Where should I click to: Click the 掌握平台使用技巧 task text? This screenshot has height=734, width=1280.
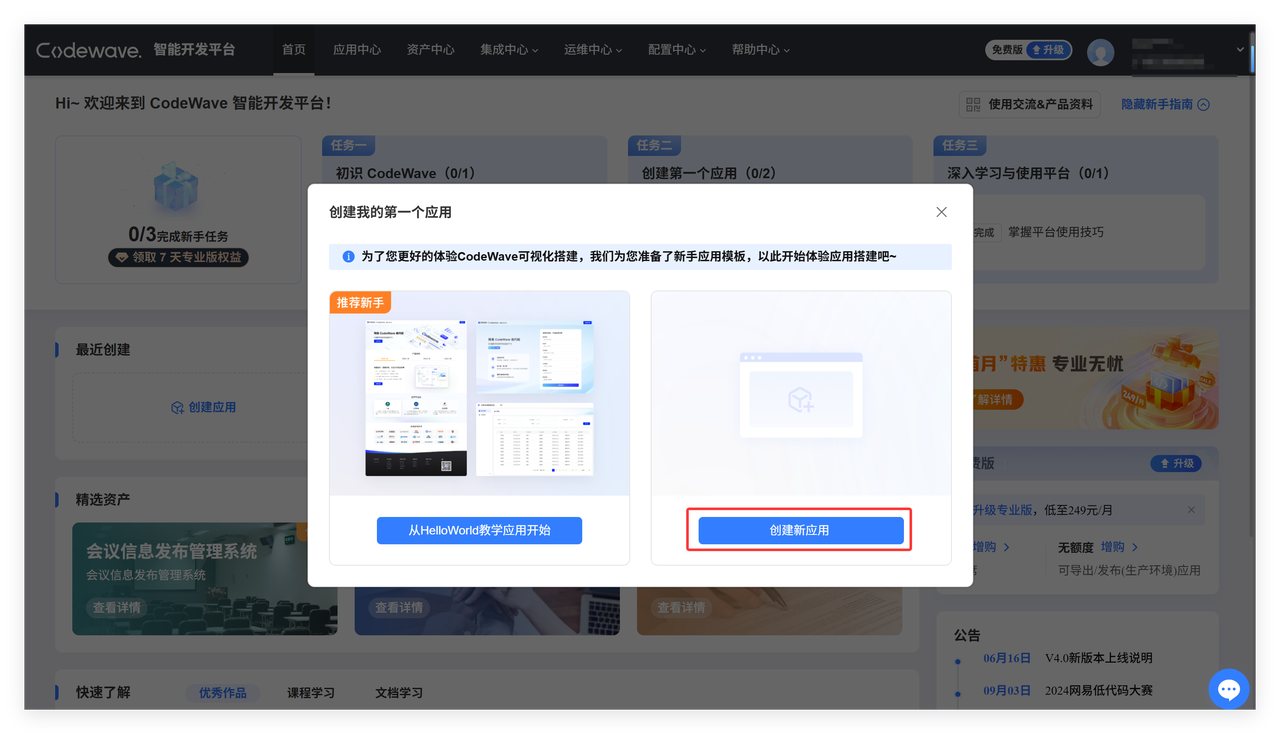pyautogui.click(x=1056, y=232)
